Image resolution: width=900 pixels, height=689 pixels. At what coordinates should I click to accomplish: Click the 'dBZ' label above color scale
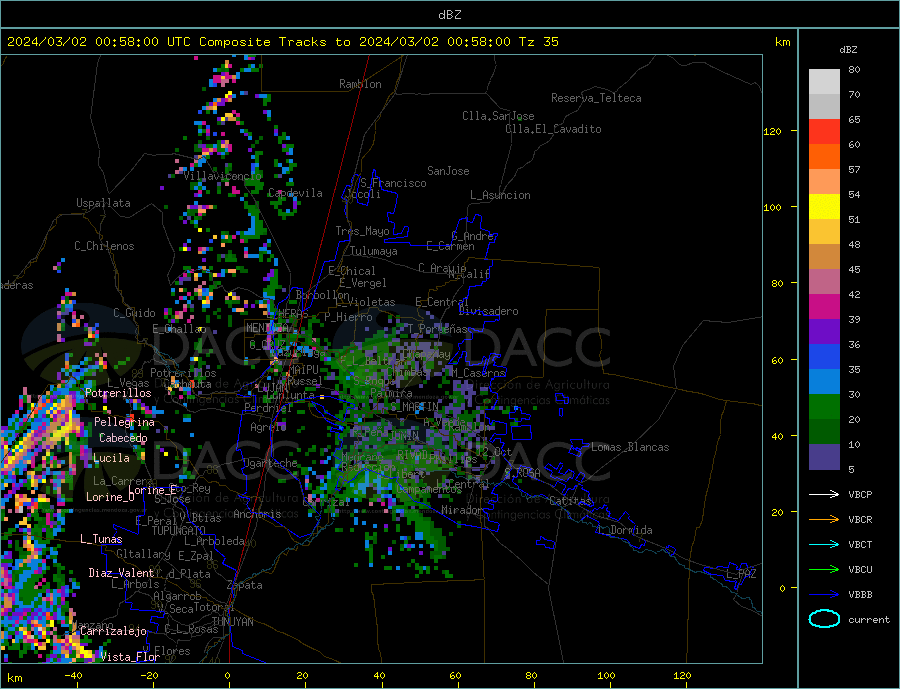click(x=848, y=50)
